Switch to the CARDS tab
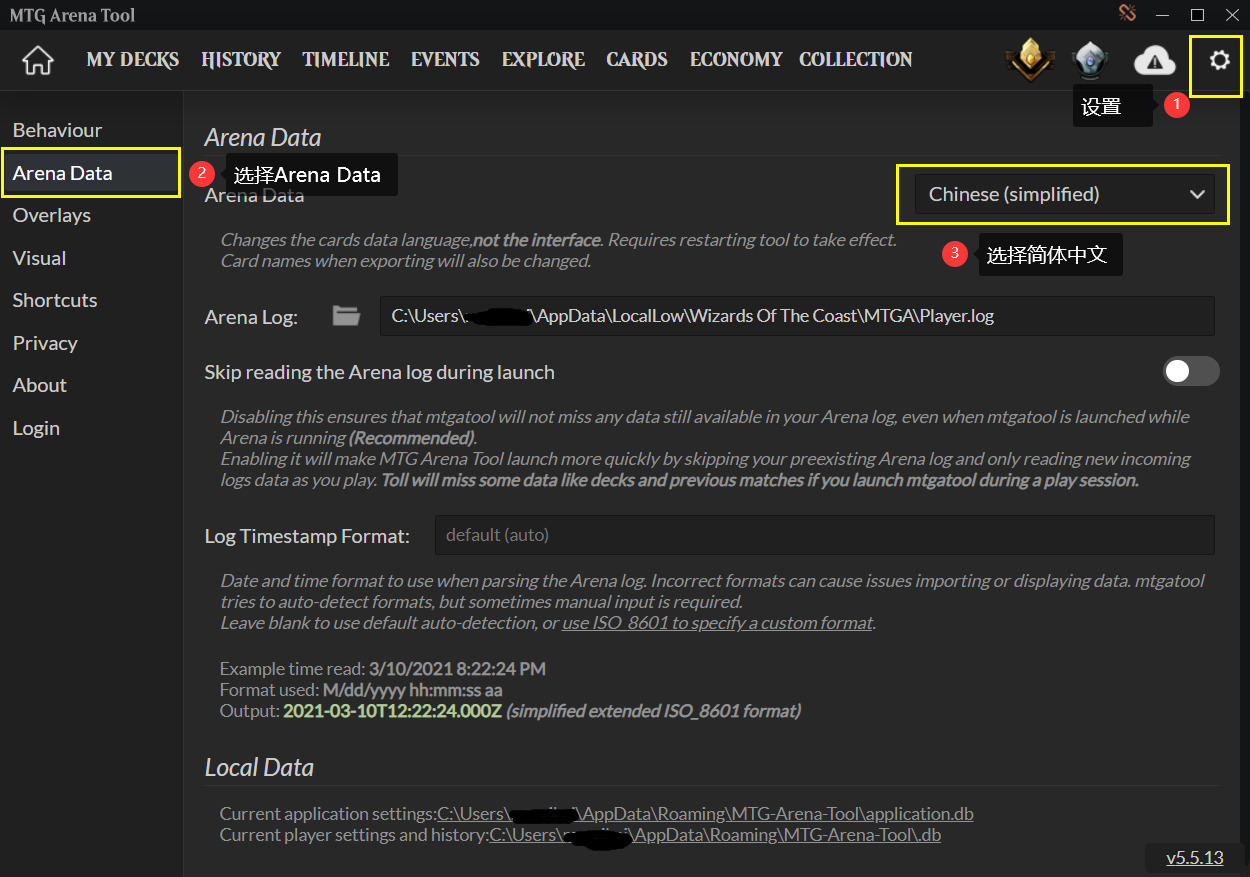Screen dimensions: 1250x877 click(x=637, y=60)
